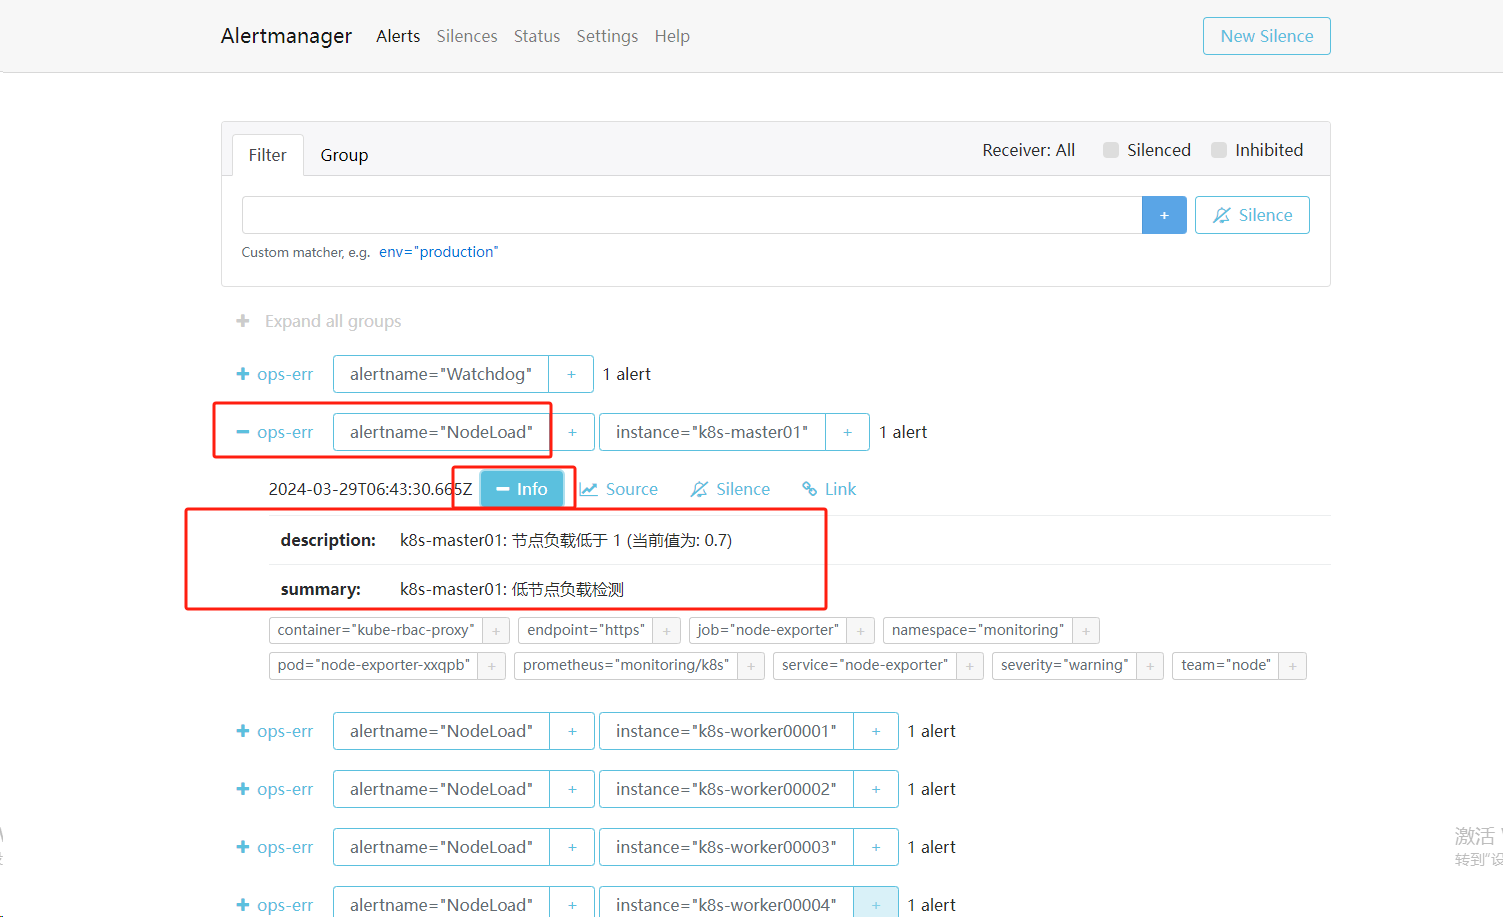Add severity="warning" via its plus

pos(1150,665)
